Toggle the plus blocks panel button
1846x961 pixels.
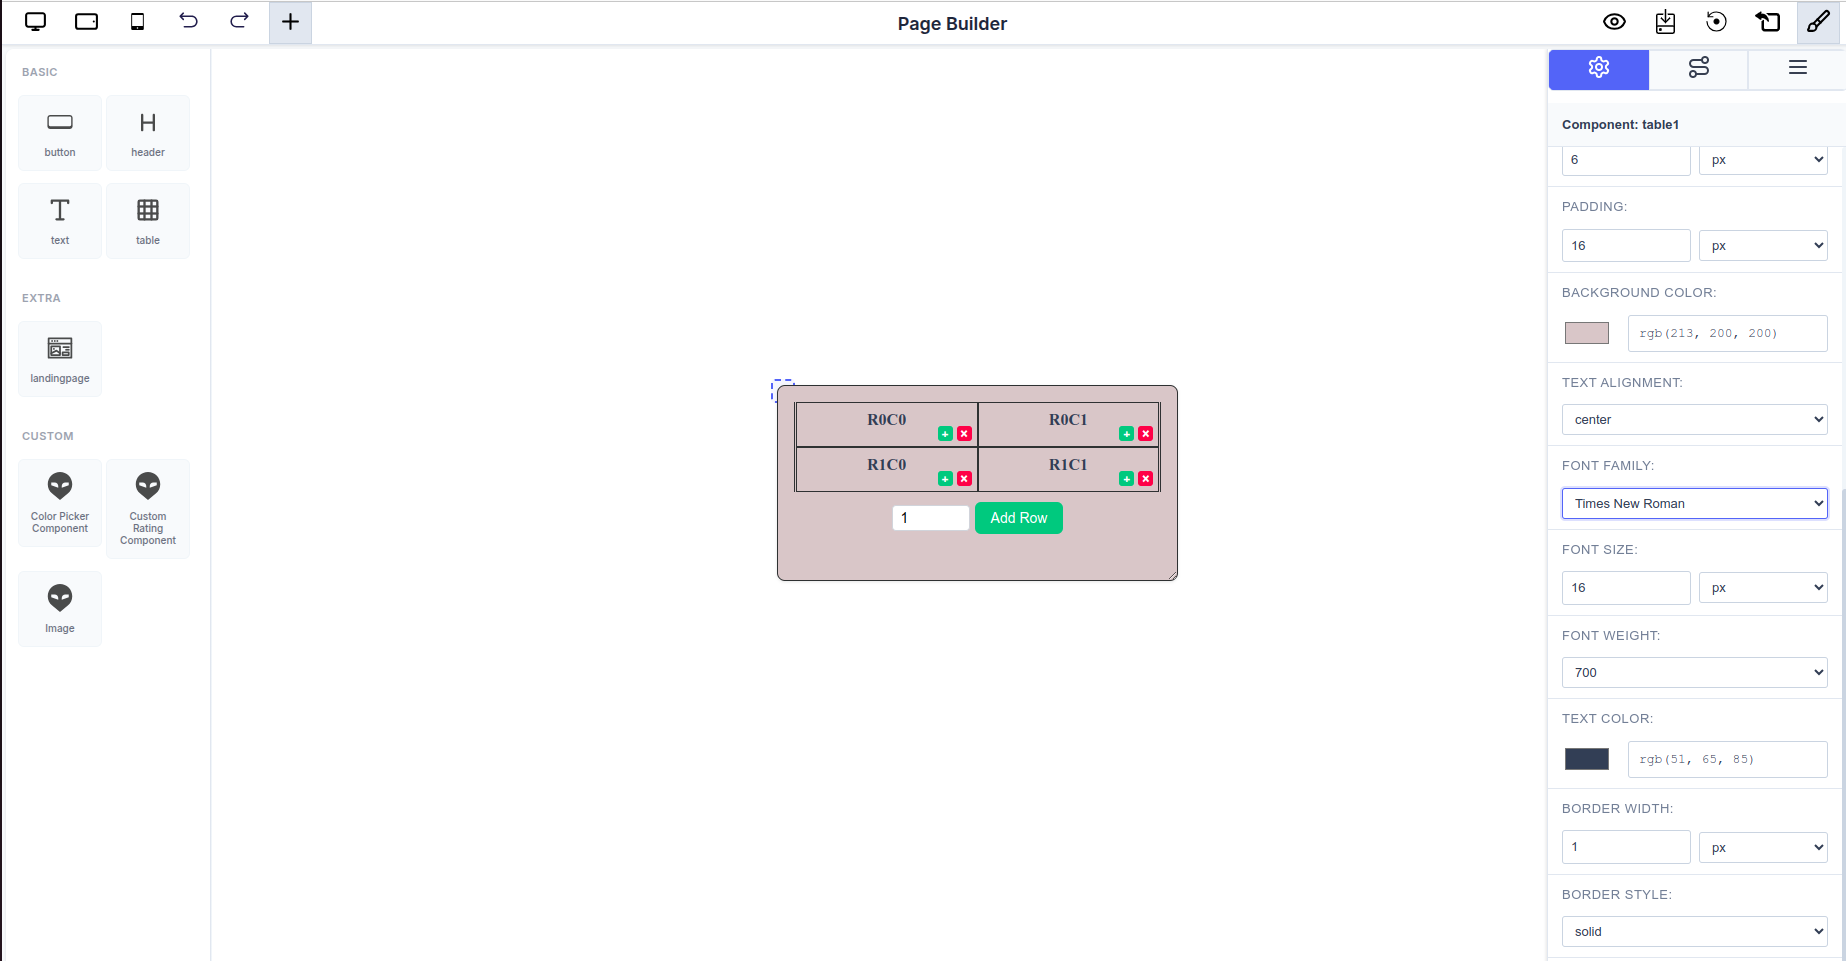pos(290,22)
